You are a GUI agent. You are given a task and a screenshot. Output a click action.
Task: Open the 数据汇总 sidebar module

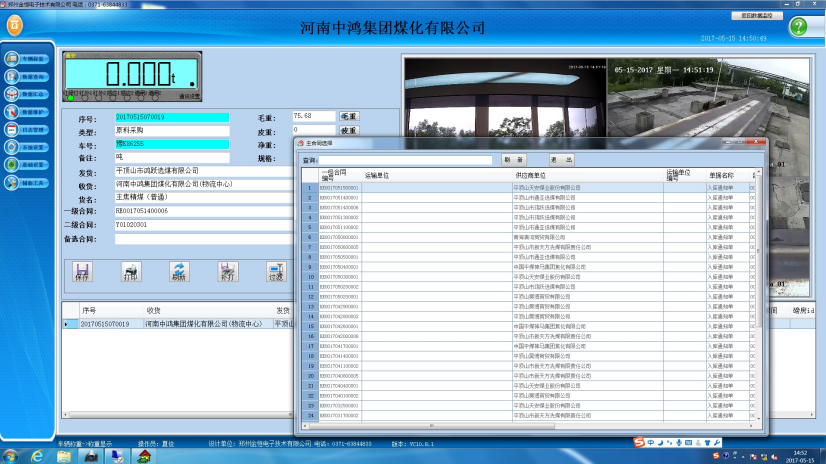pos(28,94)
